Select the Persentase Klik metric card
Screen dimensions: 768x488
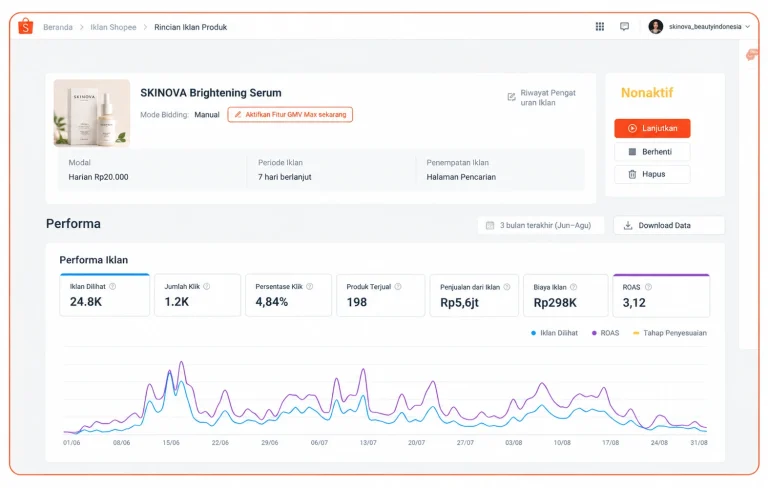coord(288,295)
